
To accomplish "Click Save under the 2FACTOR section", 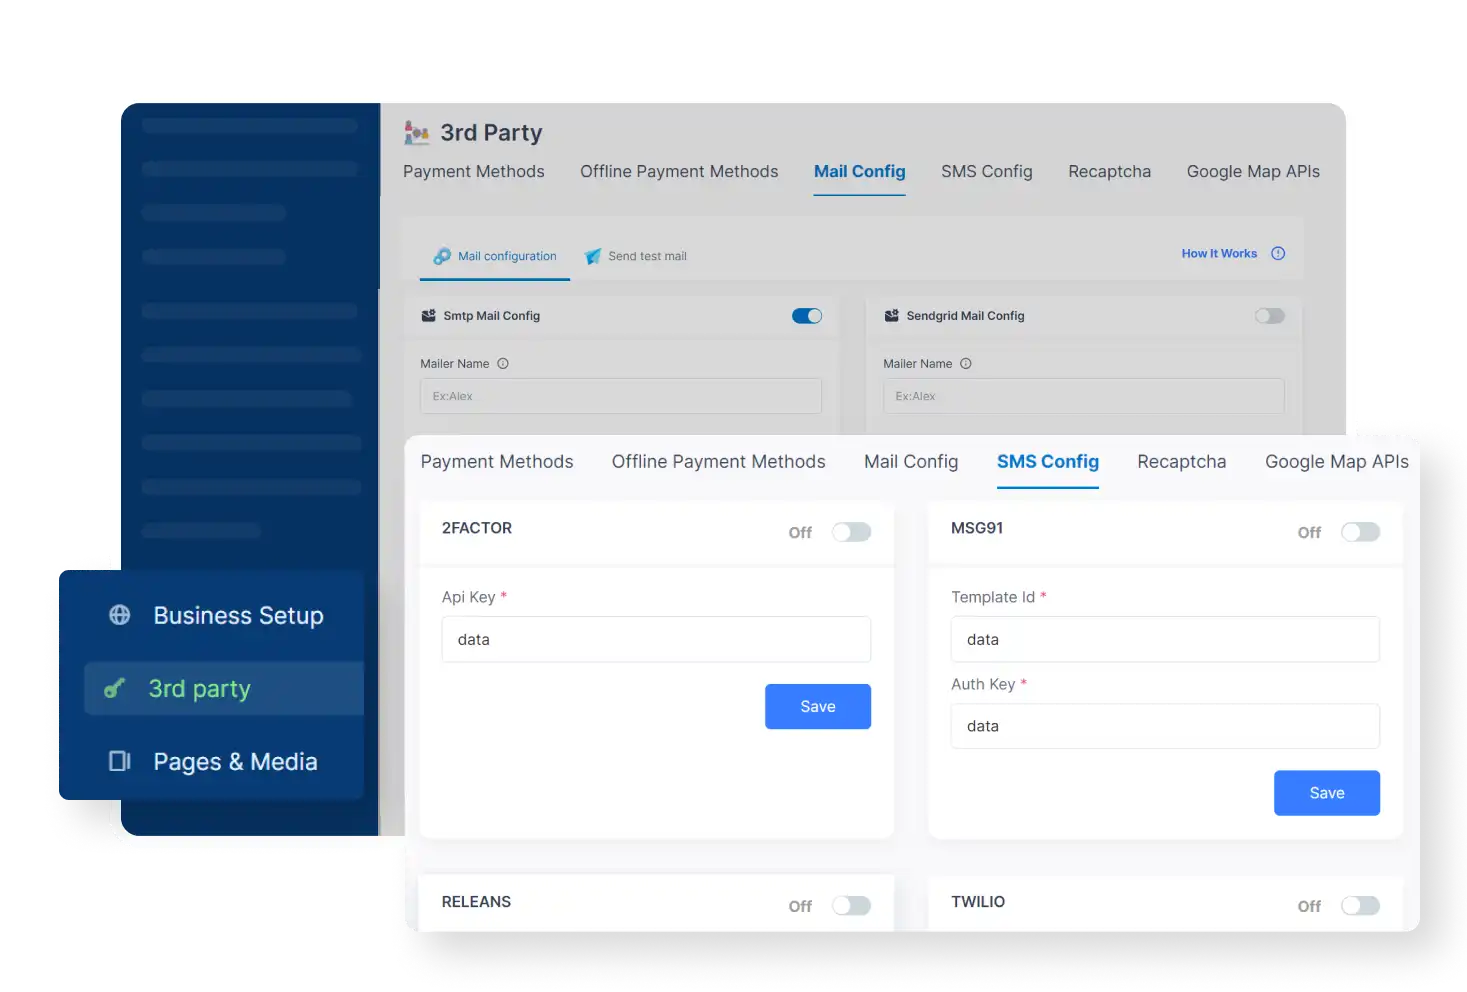I will 817,706.
